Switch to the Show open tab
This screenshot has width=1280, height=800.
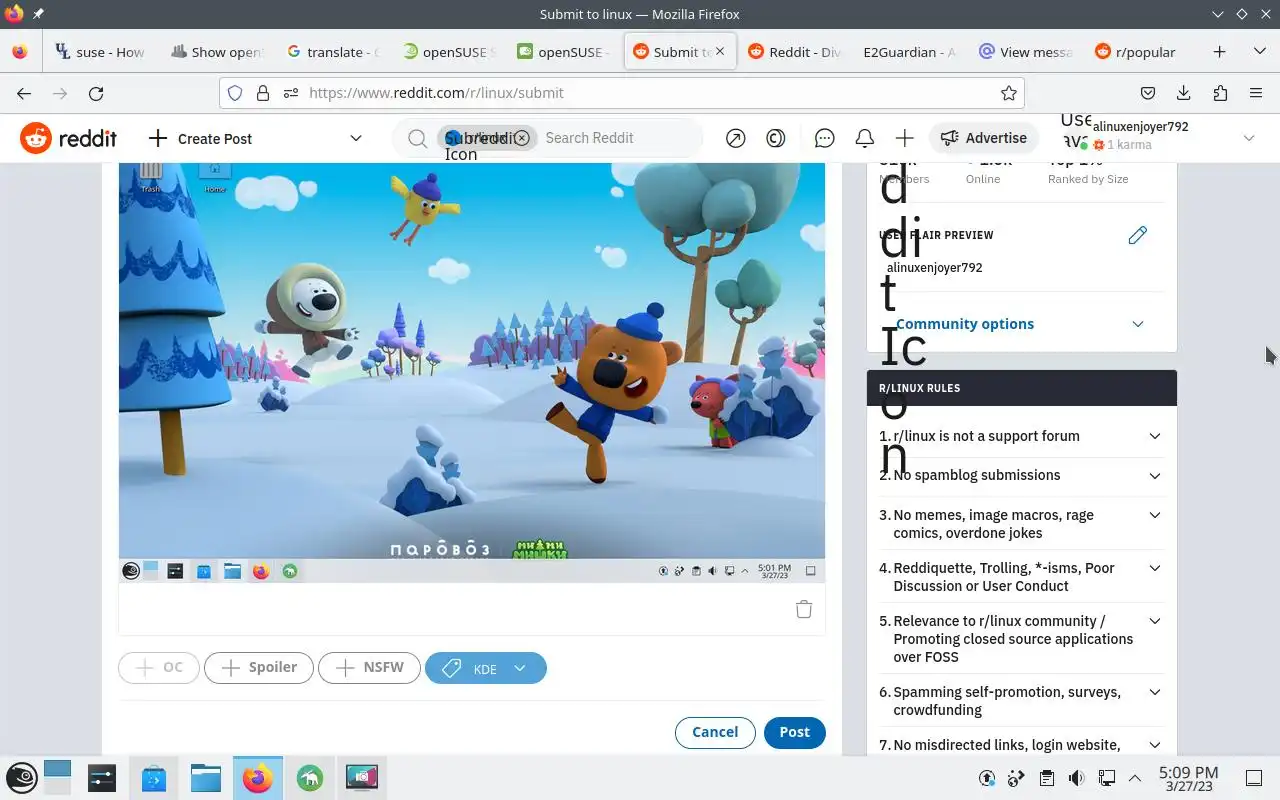click(217, 52)
